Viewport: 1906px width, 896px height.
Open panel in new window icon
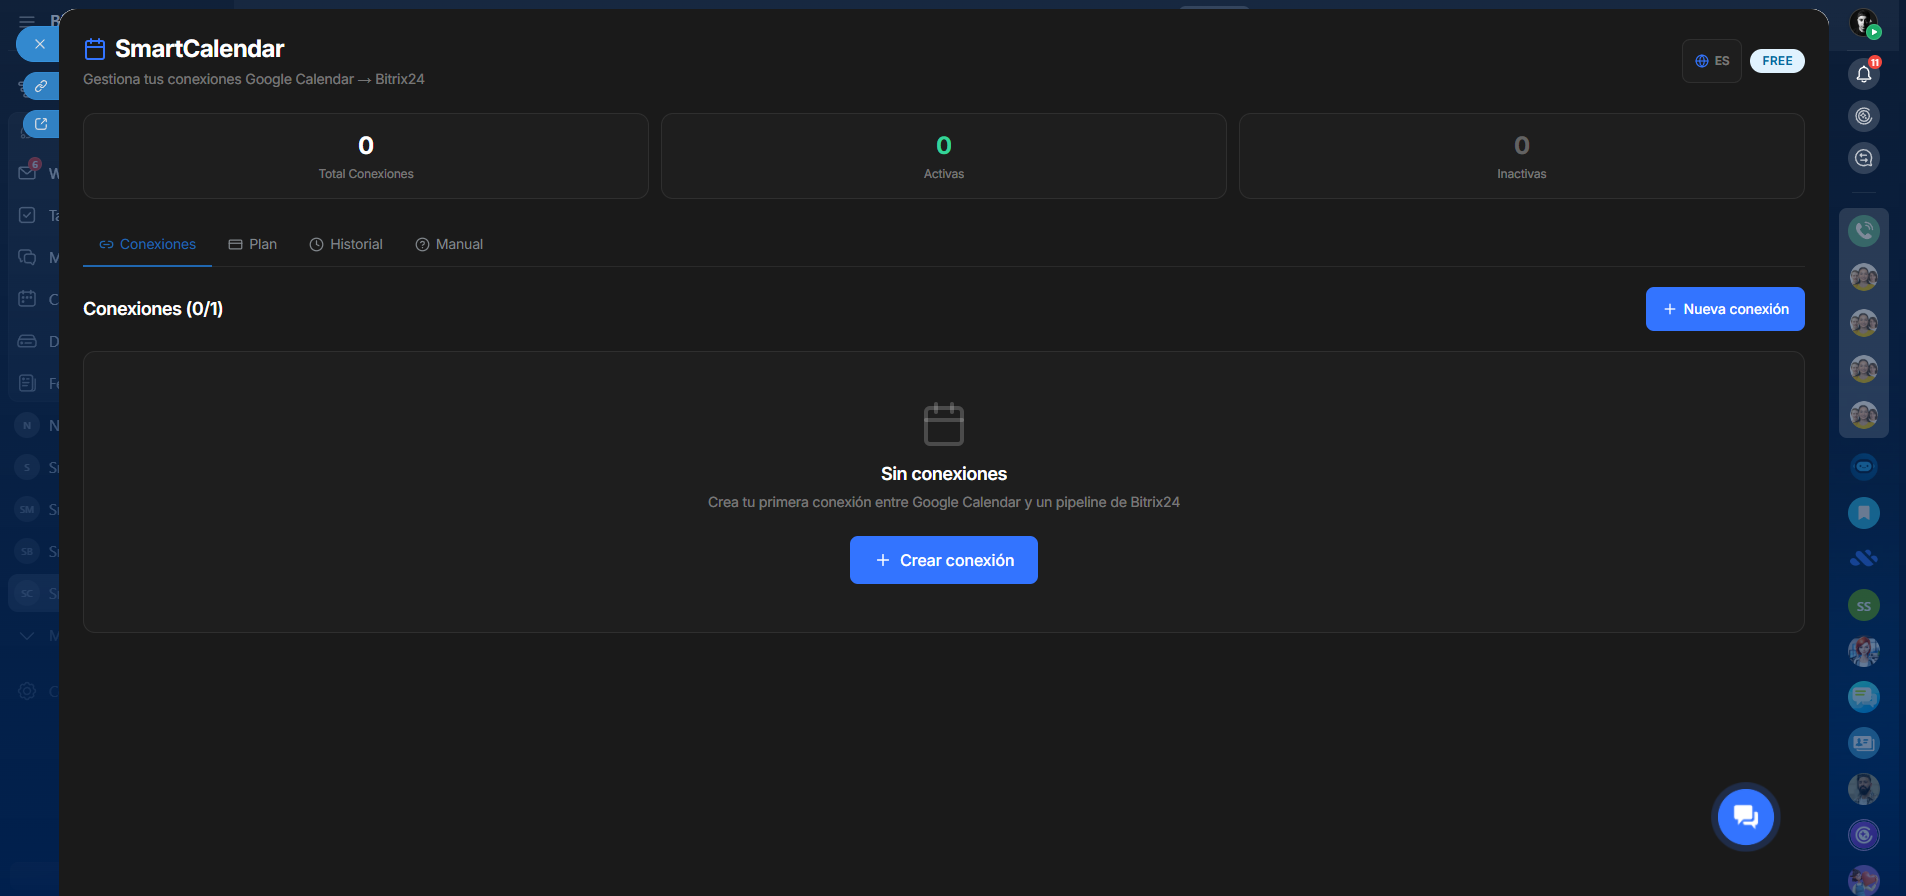41,124
